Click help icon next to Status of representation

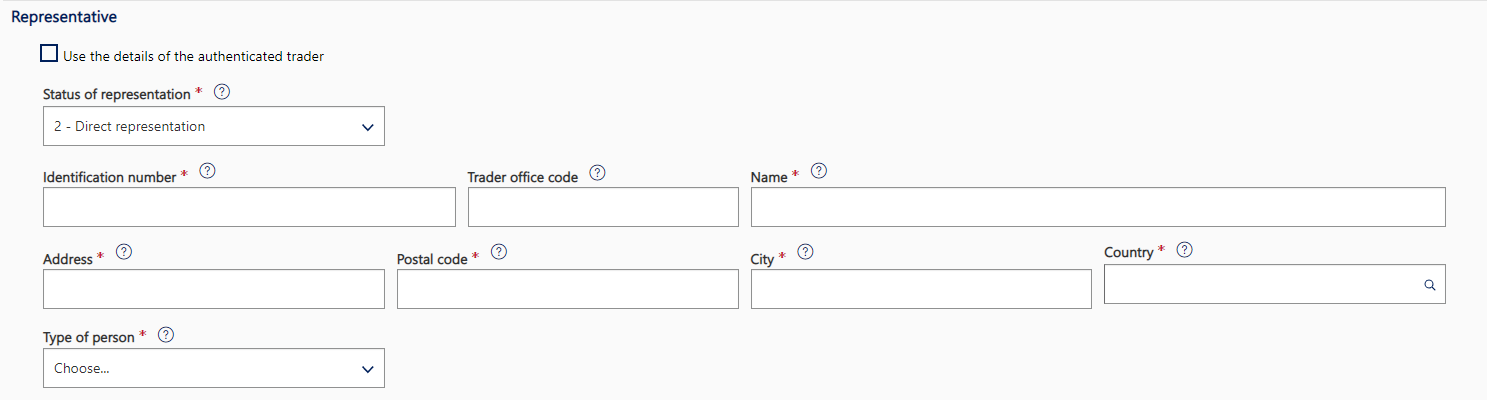click(x=222, y=92)
